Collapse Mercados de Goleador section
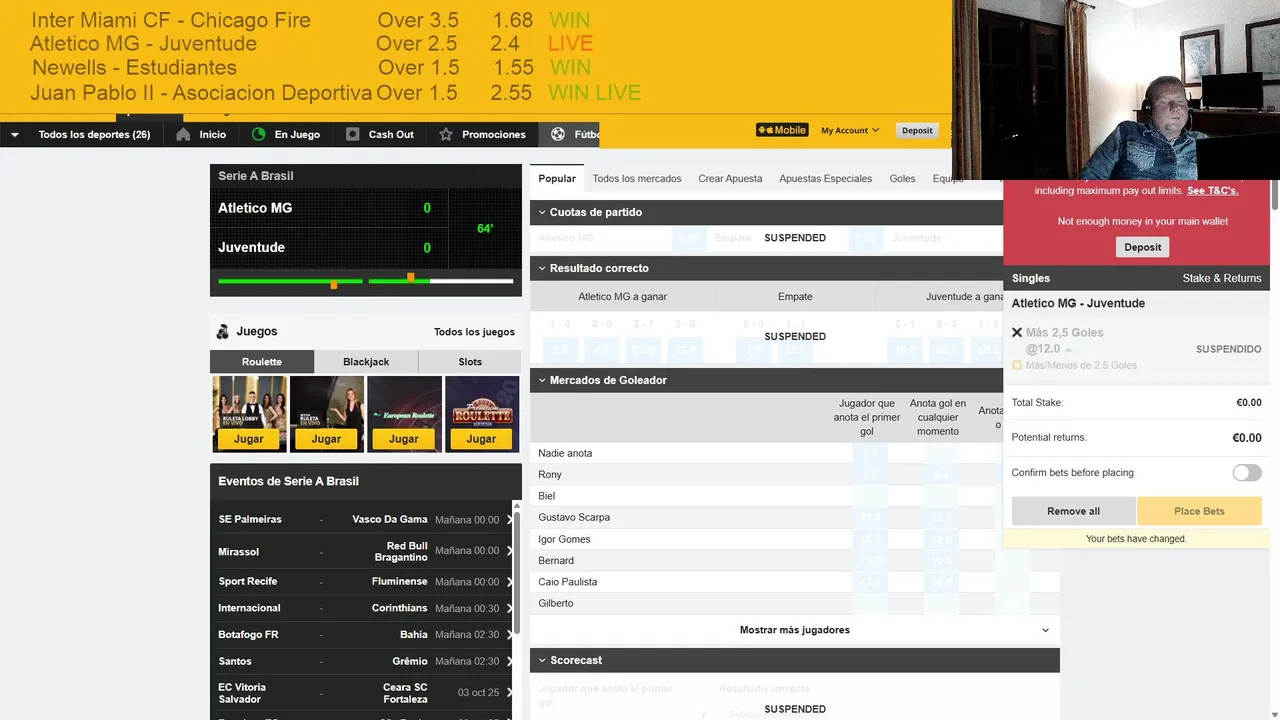Screen dimensions: 1280x720 [x=543, y=380]
